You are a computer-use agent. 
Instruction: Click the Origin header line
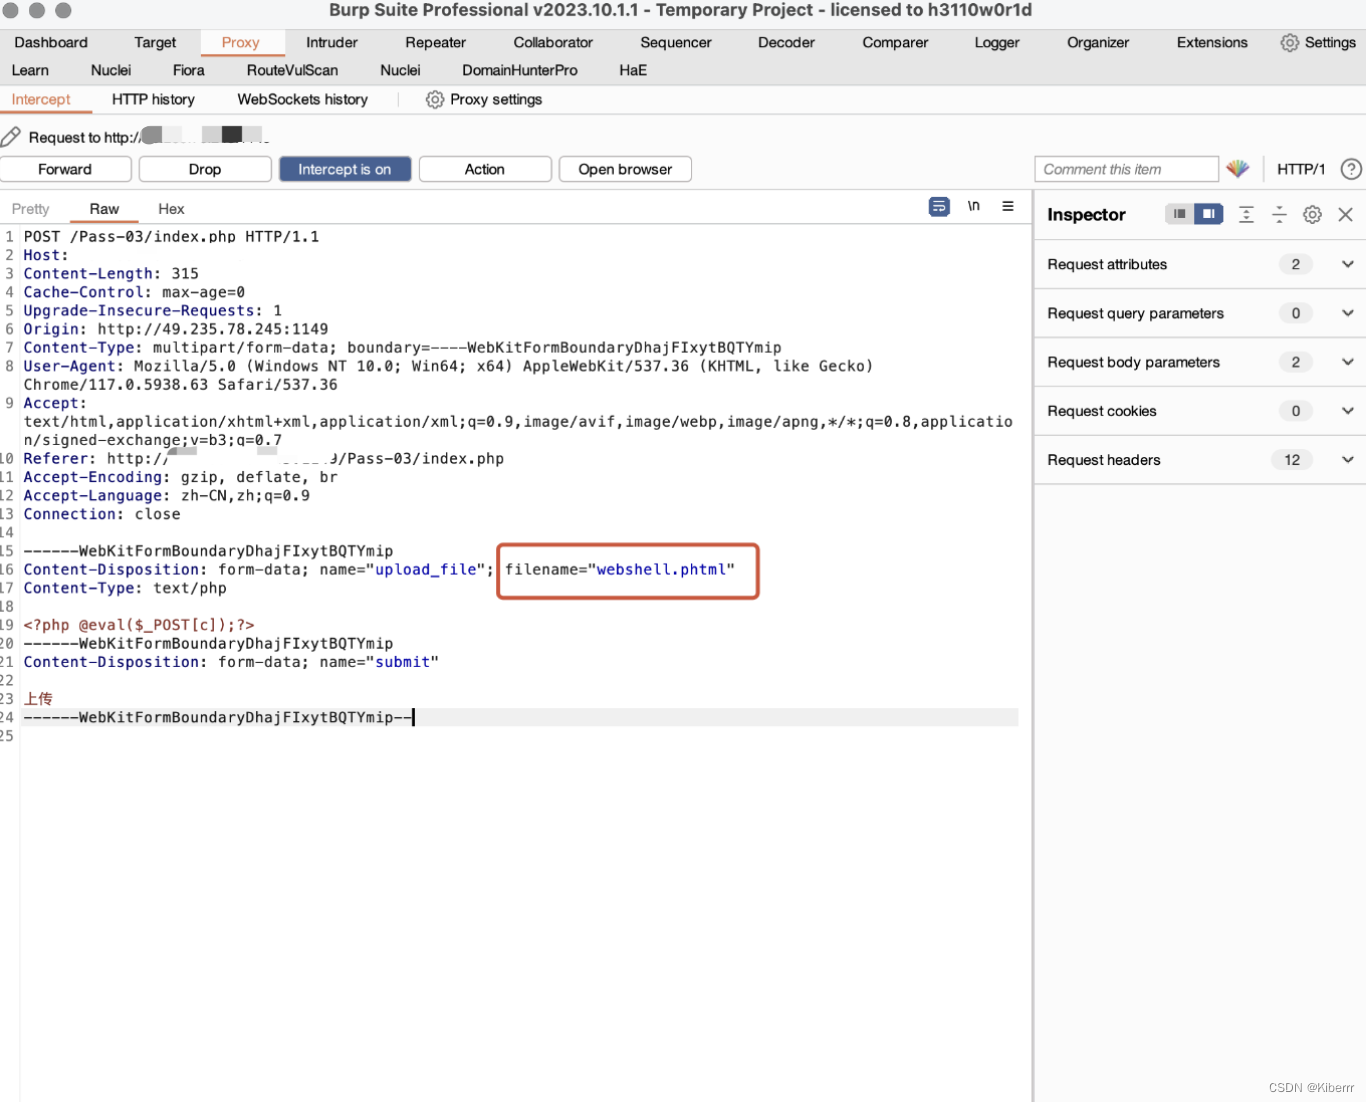click(x=176, y=329)
